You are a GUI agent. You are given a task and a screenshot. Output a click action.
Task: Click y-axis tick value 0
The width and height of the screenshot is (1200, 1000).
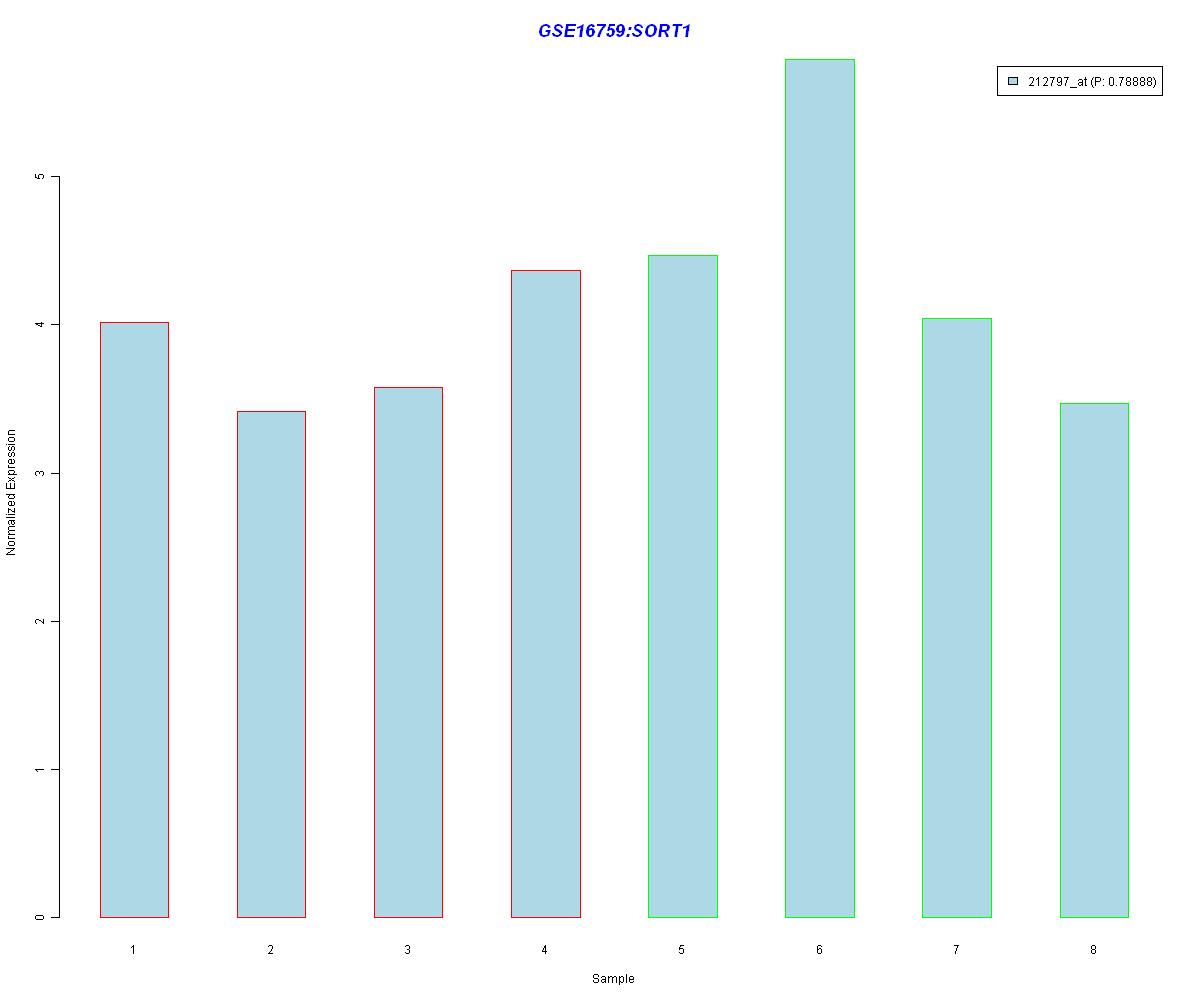pos(41,917)
